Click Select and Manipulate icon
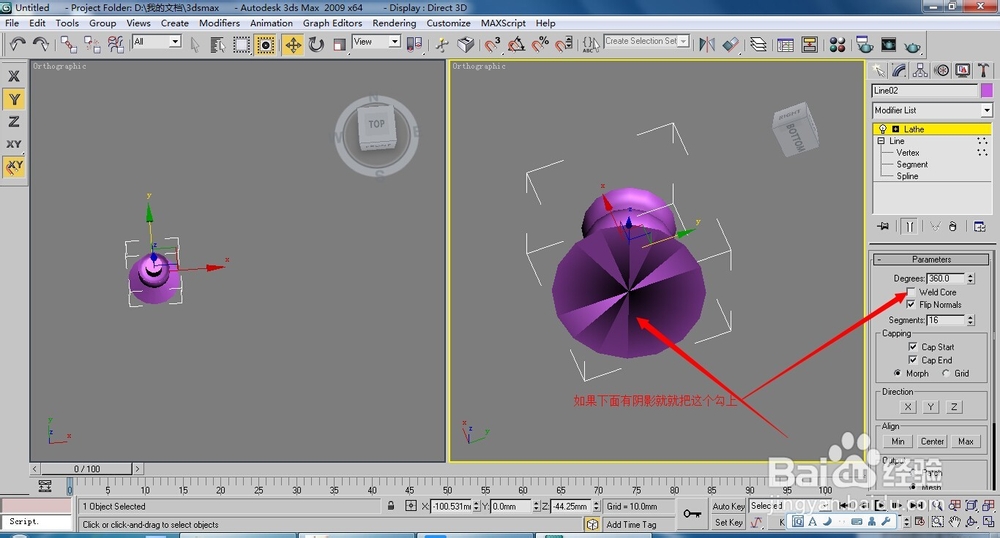Image resolution: width=1000 pixels, height=538 pixels. click(x=442, y=44)
